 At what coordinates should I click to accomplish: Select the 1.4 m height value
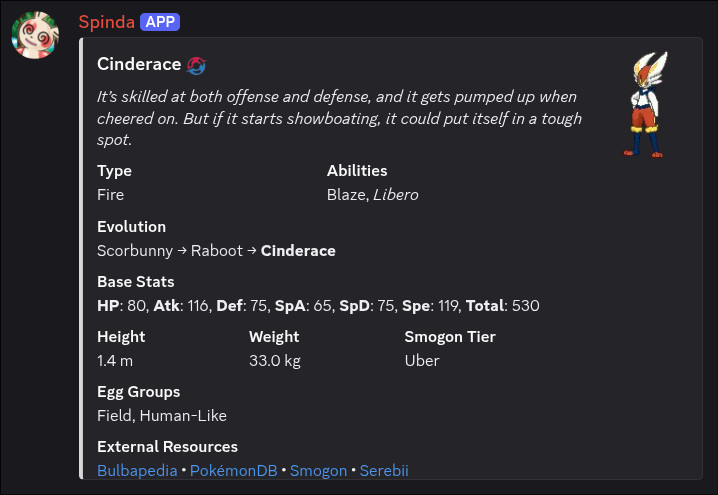[x=115, y=361]
